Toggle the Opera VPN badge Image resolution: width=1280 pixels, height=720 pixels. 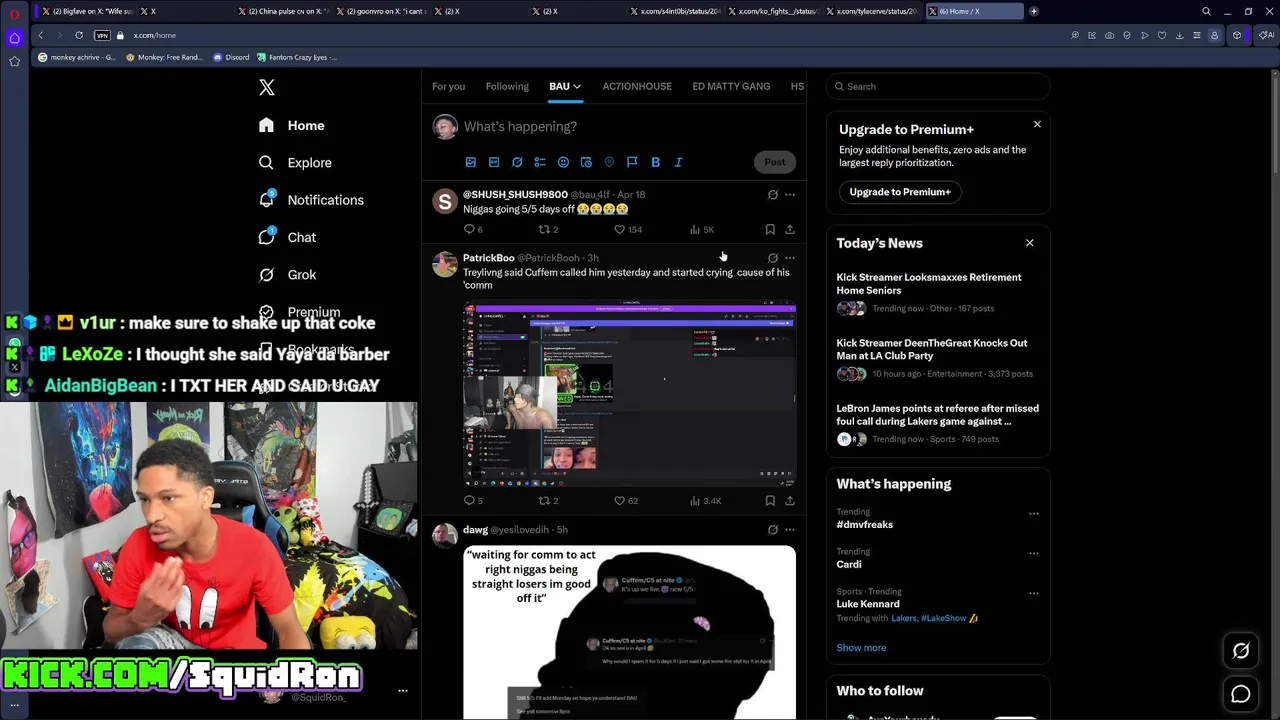pyautogui.click(x=102, y=35)
